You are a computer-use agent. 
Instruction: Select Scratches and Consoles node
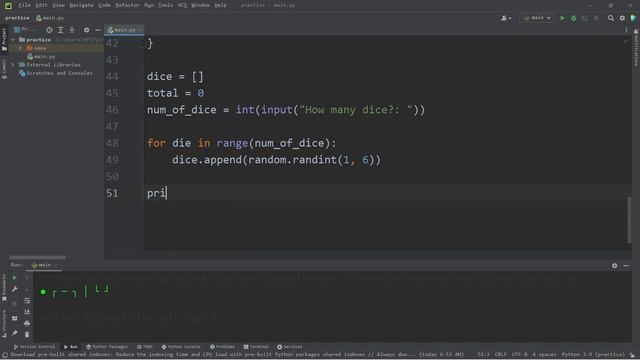(x=56, y=73)
